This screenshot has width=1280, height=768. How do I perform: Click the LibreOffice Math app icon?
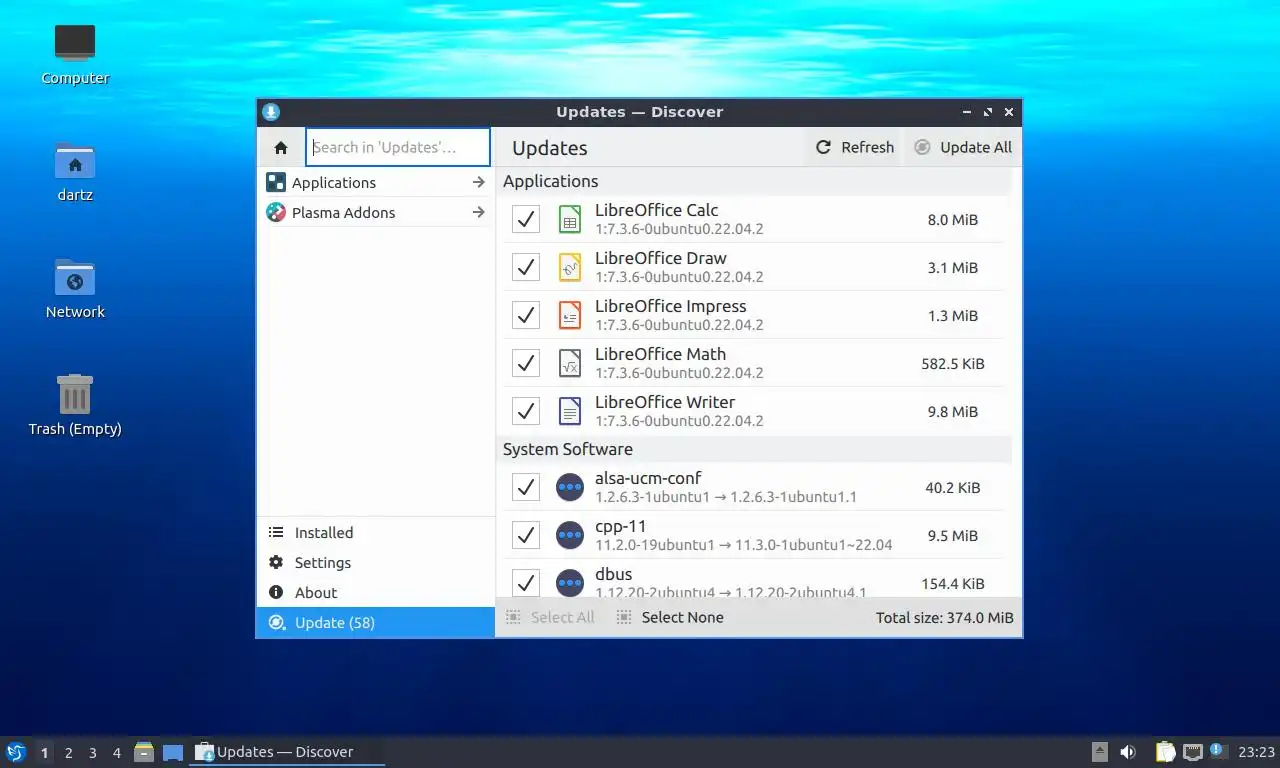[x=570, y=363]
